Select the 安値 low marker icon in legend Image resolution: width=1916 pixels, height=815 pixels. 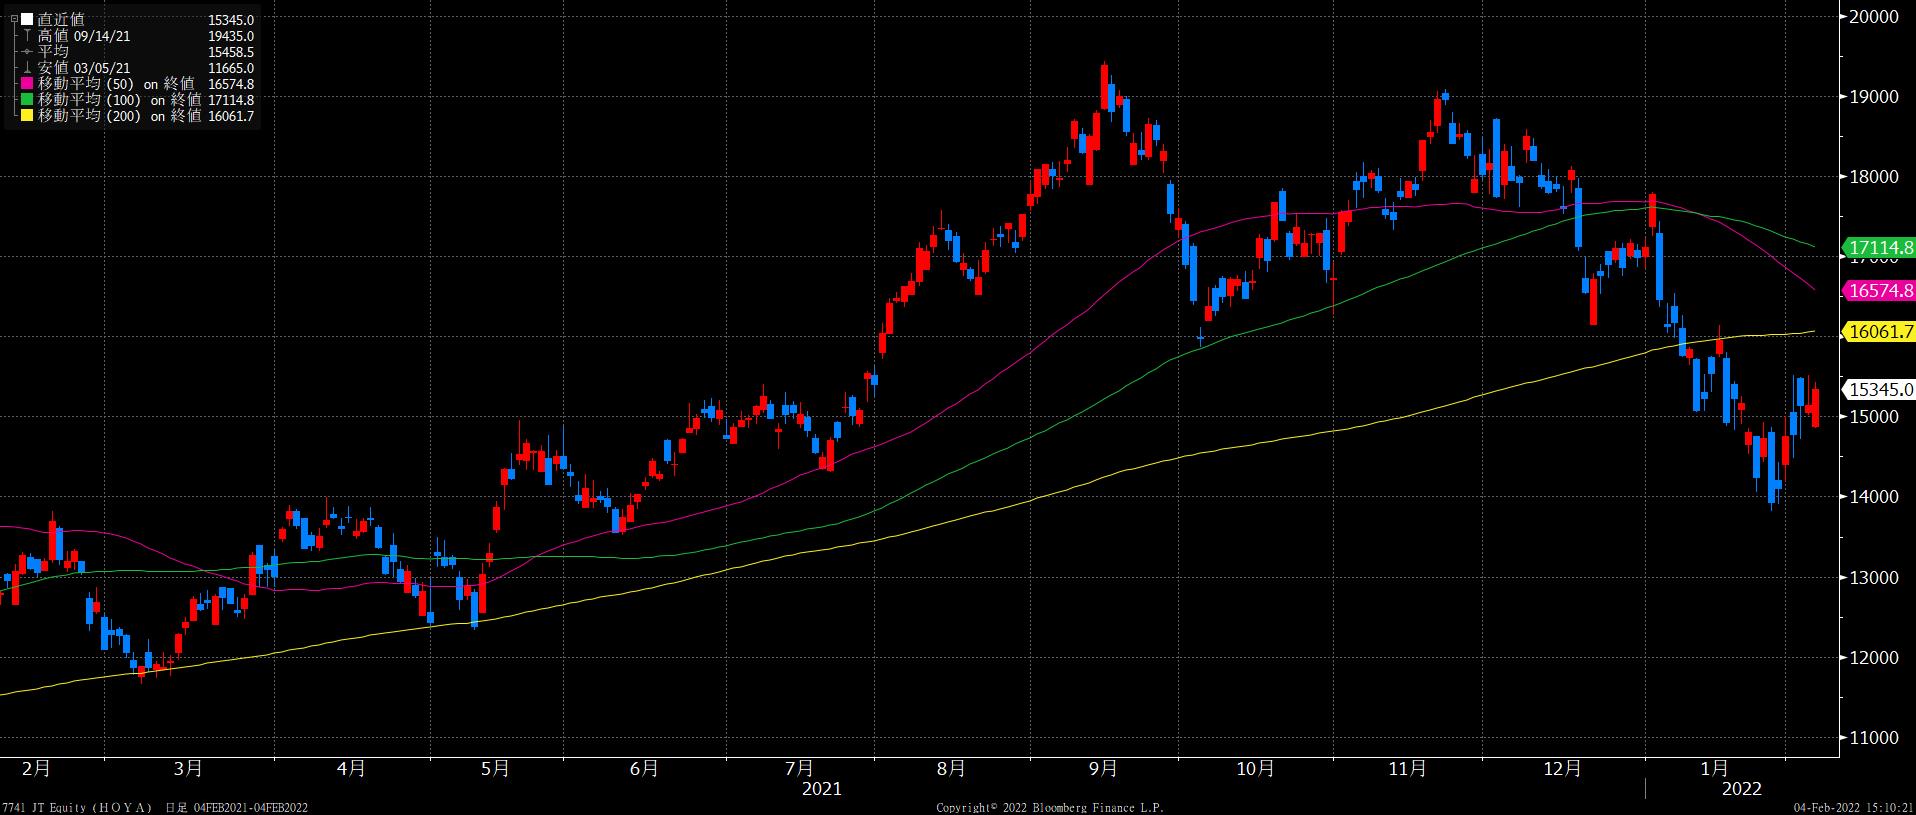point(28,68)
